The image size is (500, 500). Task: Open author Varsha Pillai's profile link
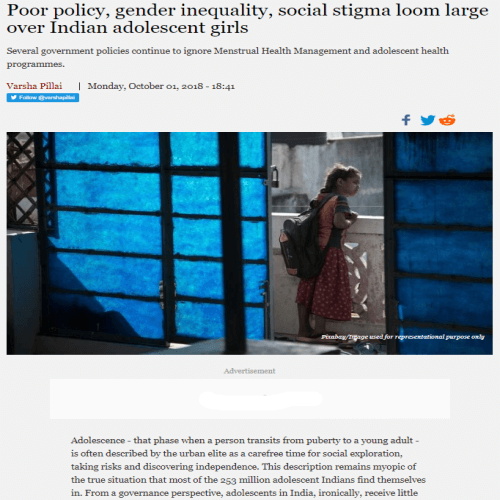pos(34,86)
